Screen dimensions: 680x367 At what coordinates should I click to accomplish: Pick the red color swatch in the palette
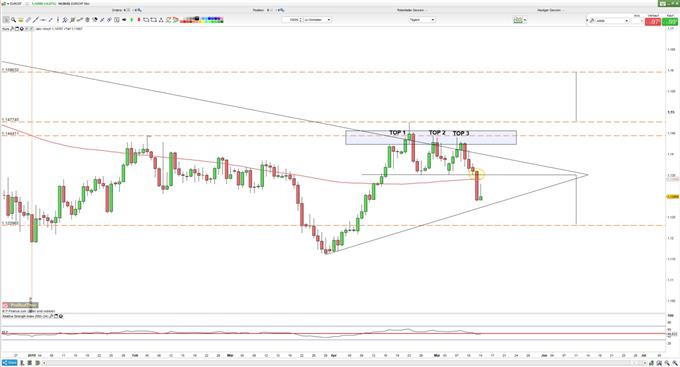pos(183,21)
